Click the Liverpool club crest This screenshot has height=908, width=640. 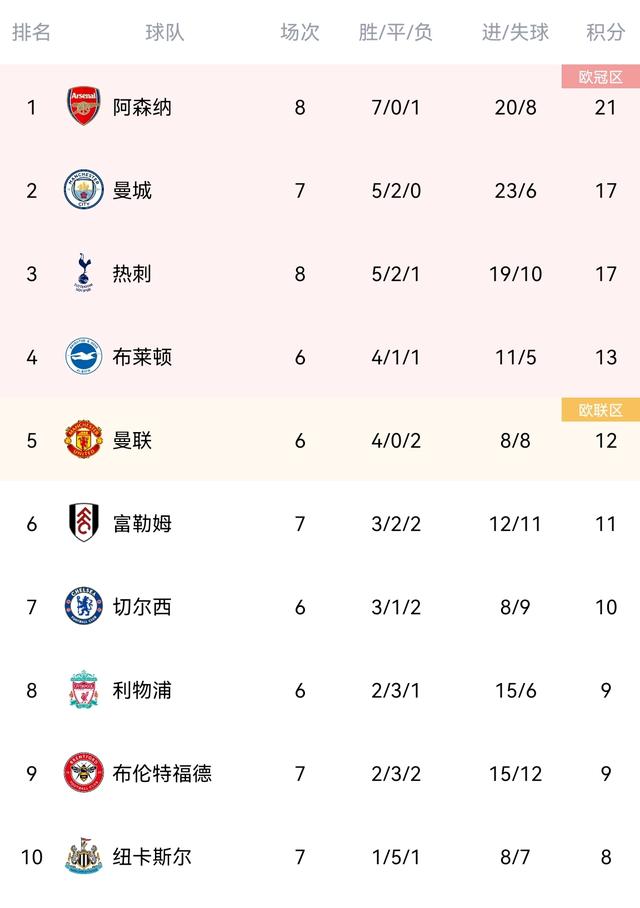(84, 690)
